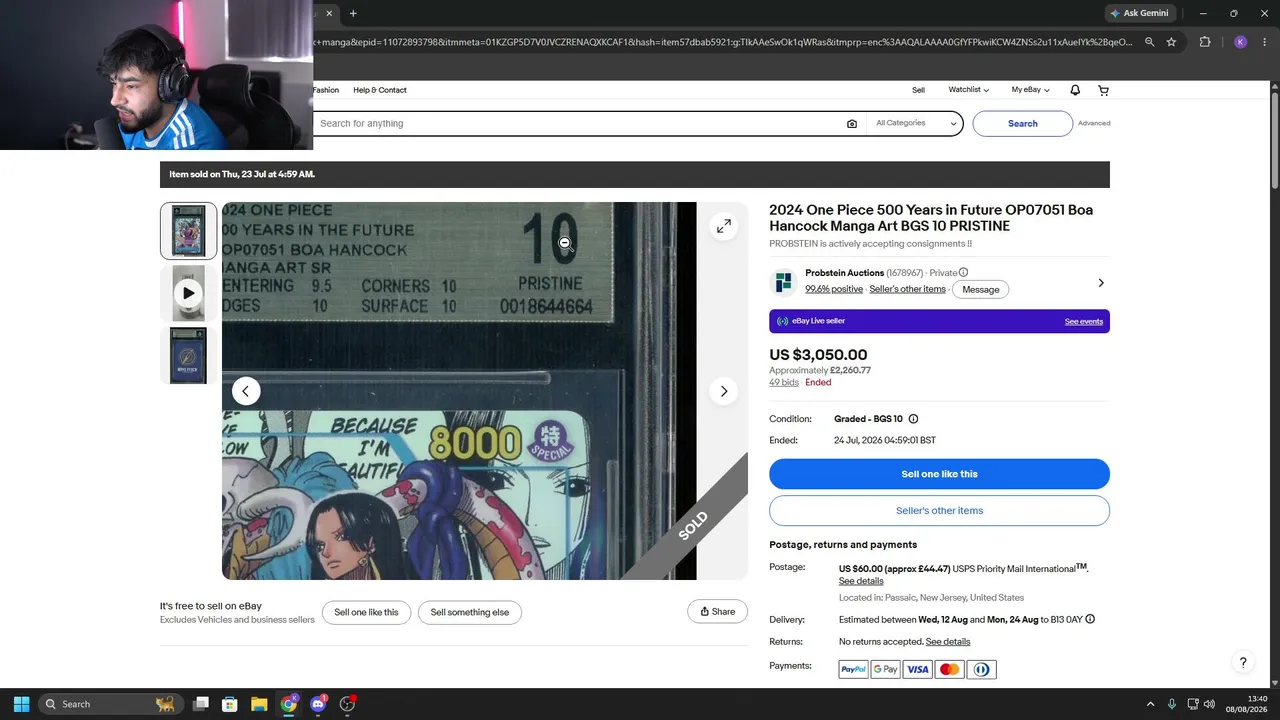Open See events for eBay Live
Viewport: 1280px width, 720px height.
(1084, 322)
